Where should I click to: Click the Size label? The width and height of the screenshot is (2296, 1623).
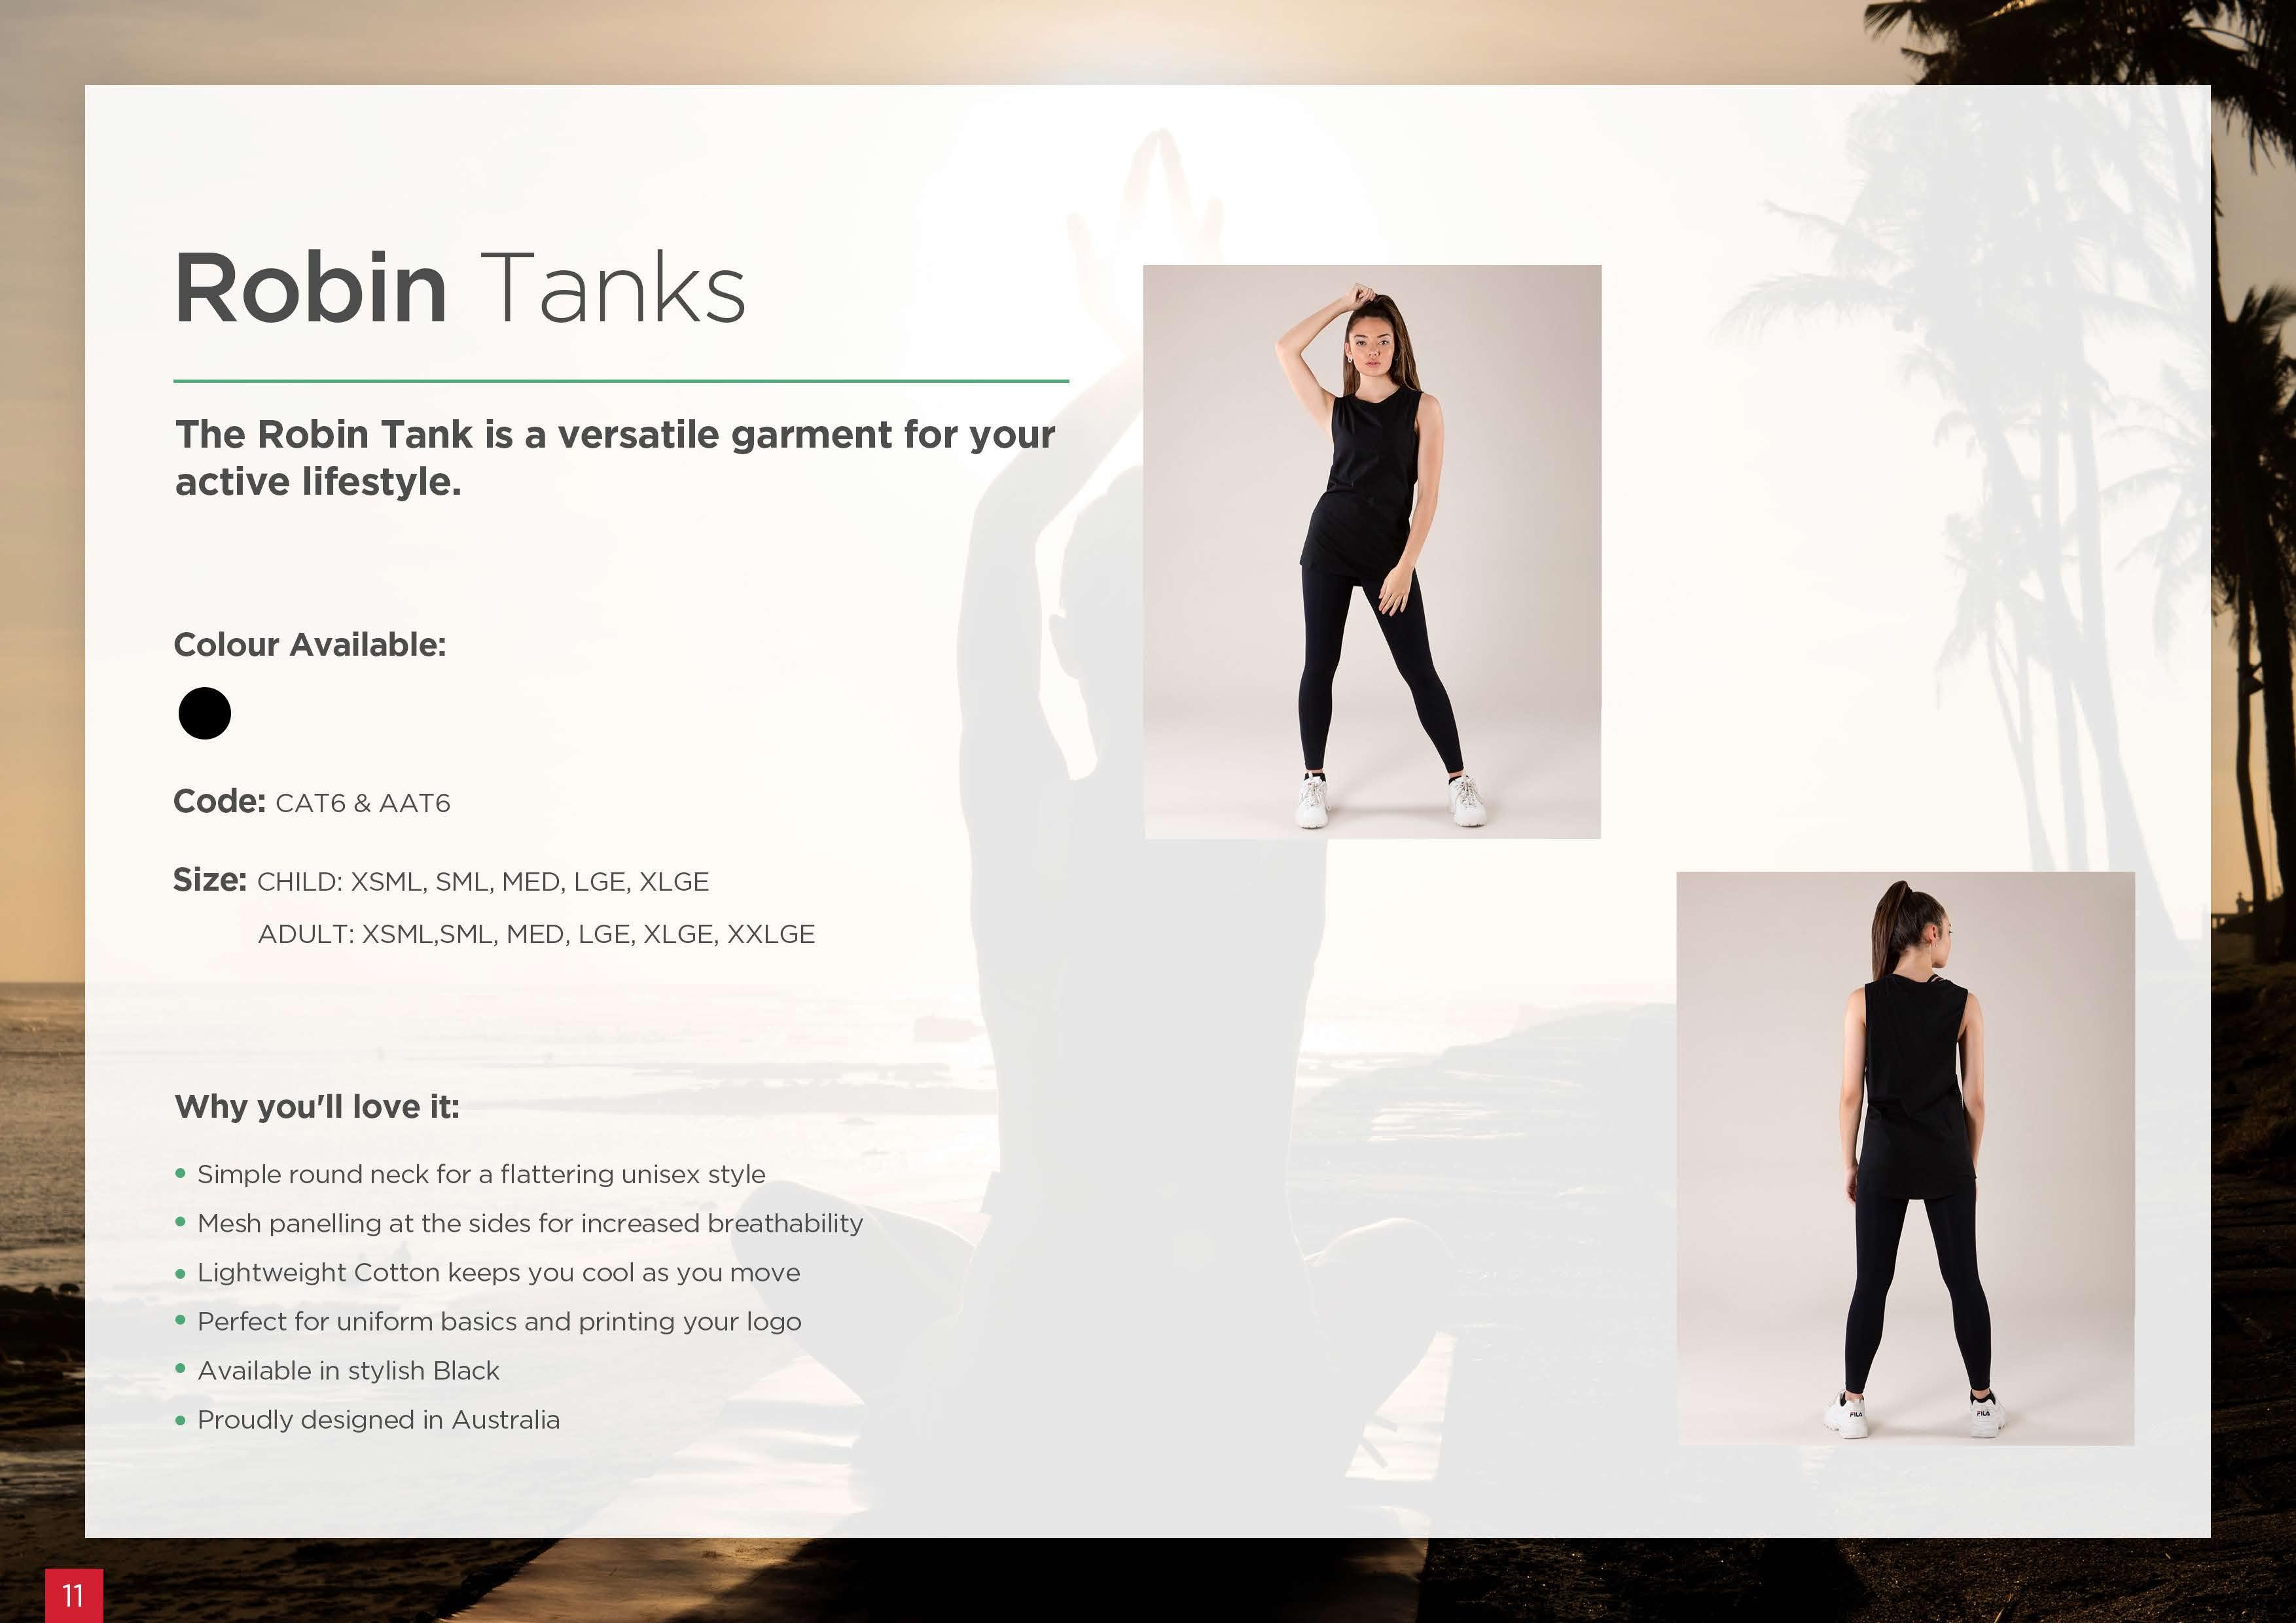(x=210, y=880)
